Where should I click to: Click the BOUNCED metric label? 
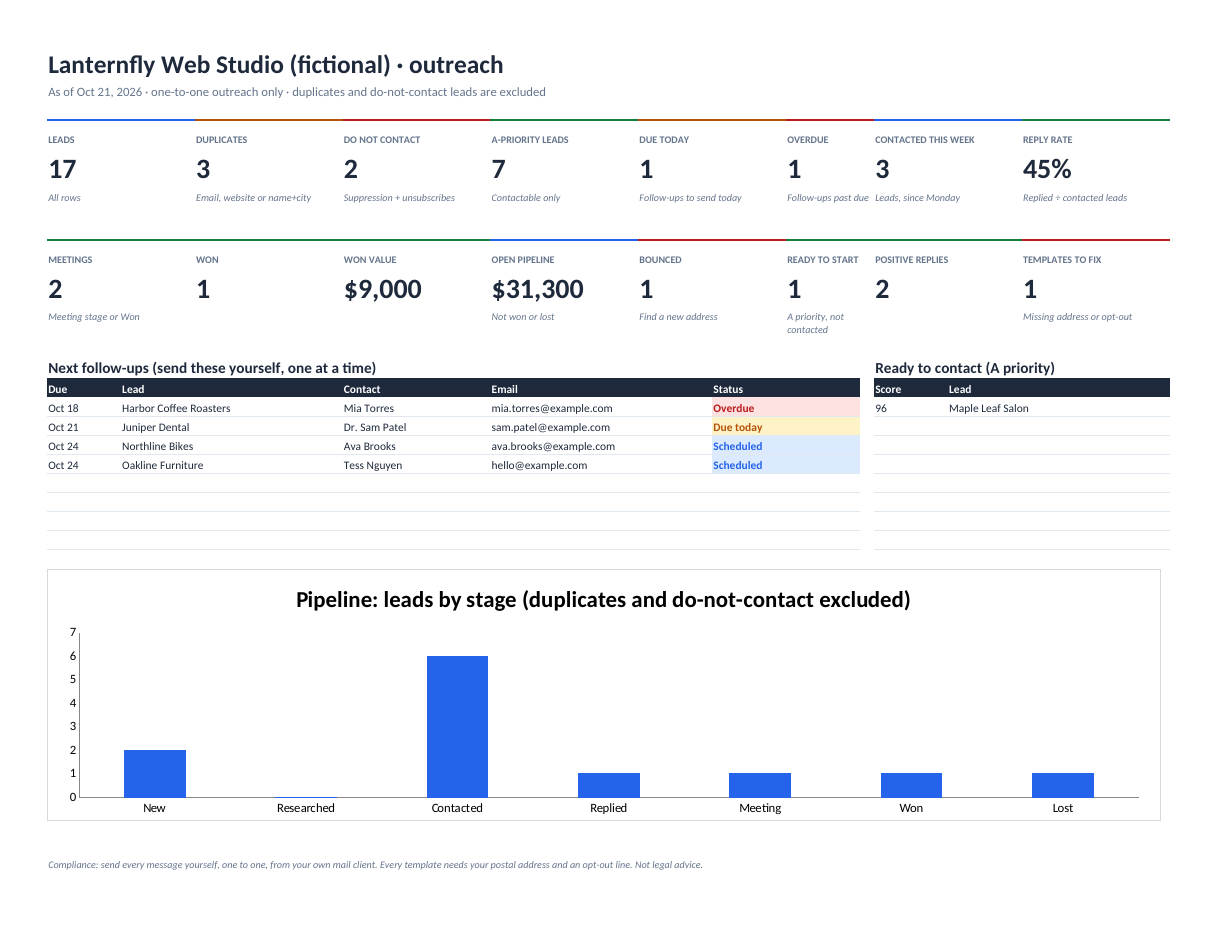coord(660,260)
